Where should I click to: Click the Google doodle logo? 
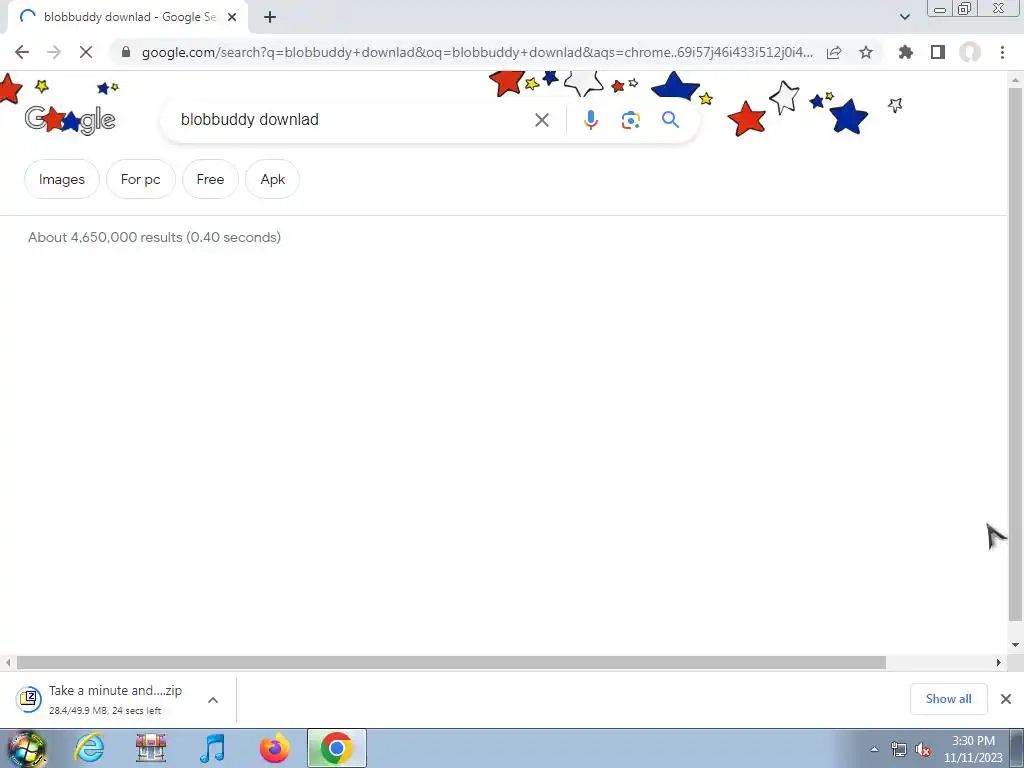coord(70,120)
